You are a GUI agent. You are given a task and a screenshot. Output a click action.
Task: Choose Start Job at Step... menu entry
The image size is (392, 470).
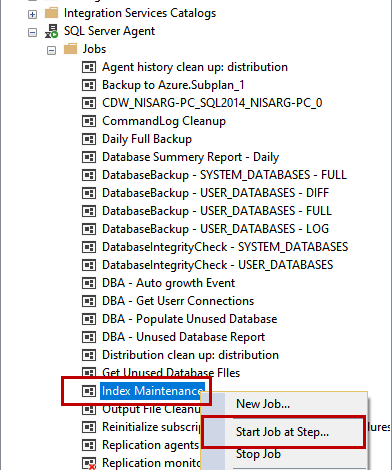tap(282, 432)
